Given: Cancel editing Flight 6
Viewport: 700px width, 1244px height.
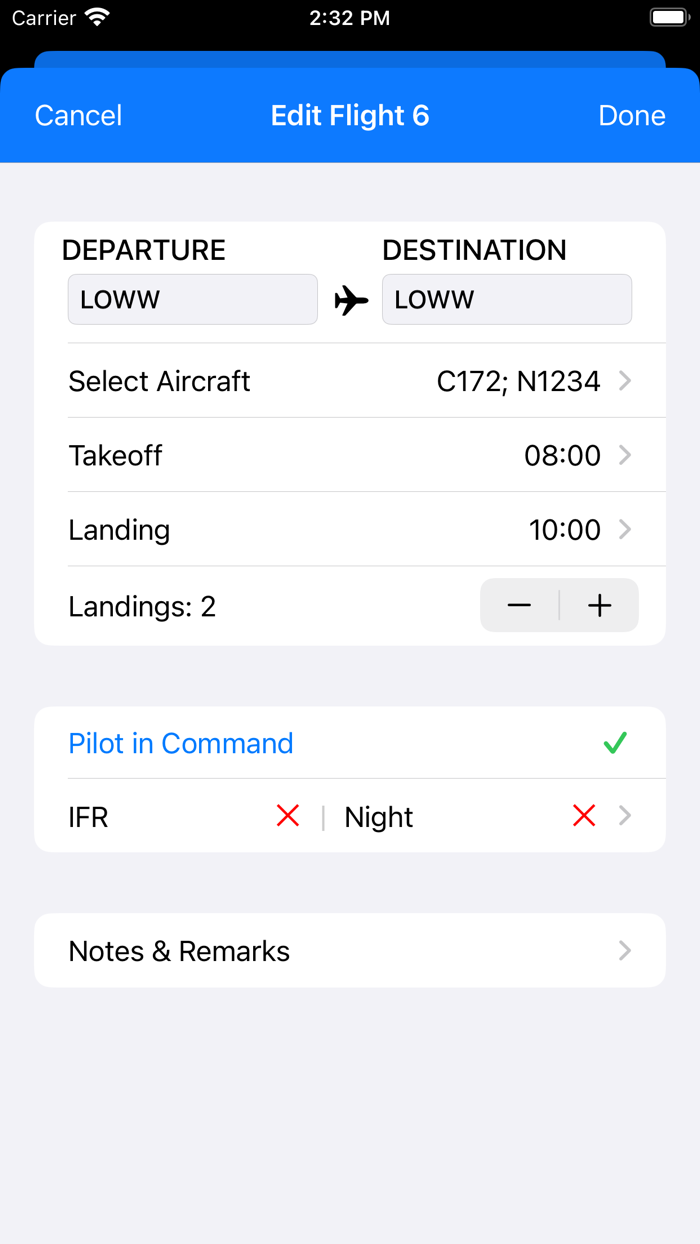Looking at the screenshot, I should click(77, 115).
